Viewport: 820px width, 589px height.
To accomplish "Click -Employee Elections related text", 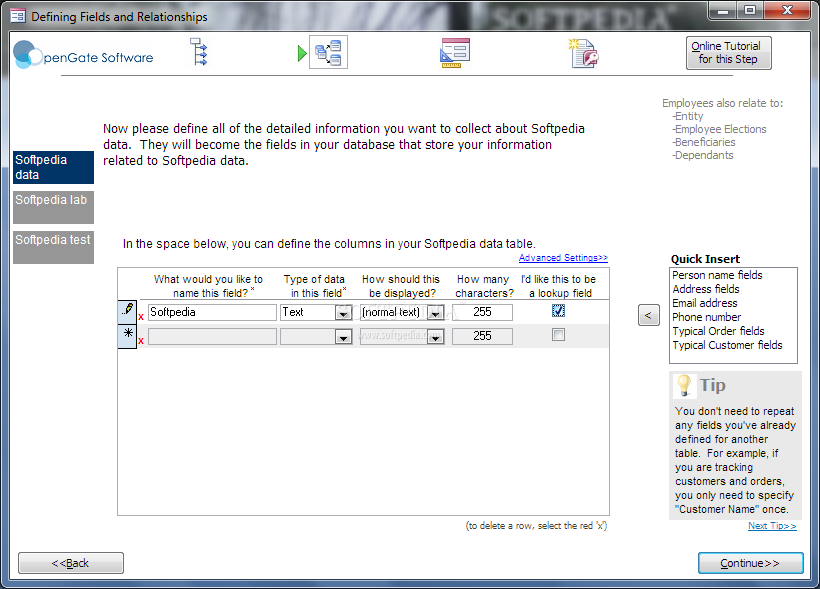I will point(719,129).
